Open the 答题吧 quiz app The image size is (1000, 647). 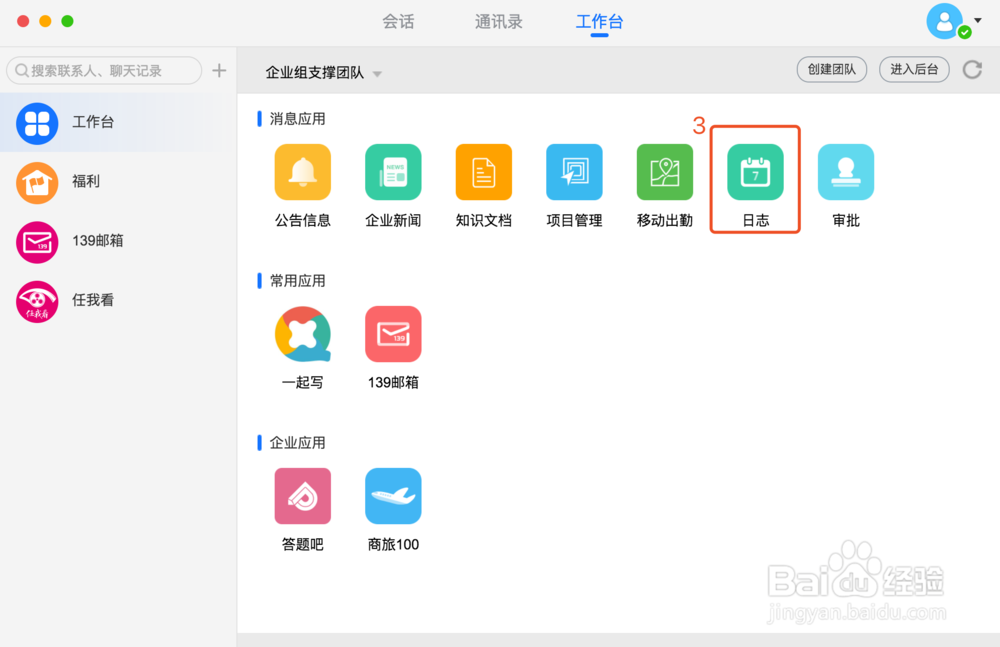click(302, 495)
